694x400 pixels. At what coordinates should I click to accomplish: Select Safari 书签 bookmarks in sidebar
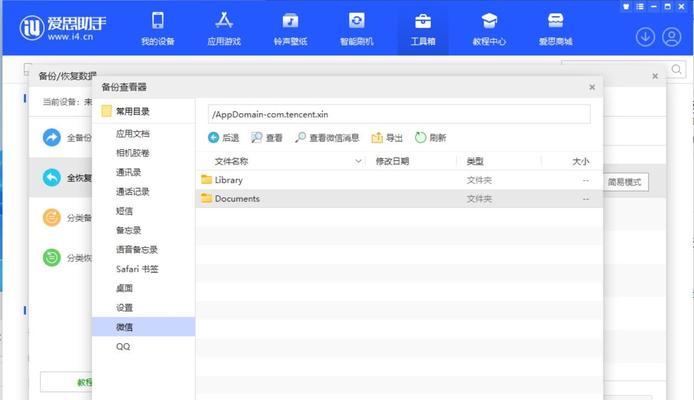(137, 269)
